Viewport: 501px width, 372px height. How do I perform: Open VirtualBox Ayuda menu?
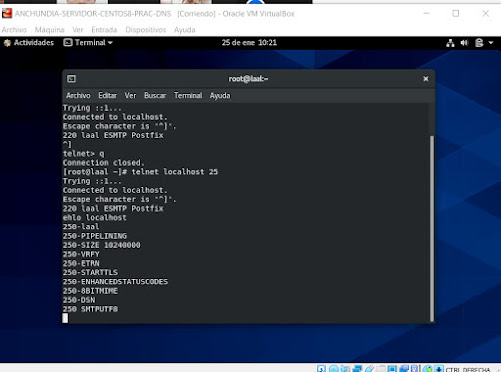tap(185, 30)
